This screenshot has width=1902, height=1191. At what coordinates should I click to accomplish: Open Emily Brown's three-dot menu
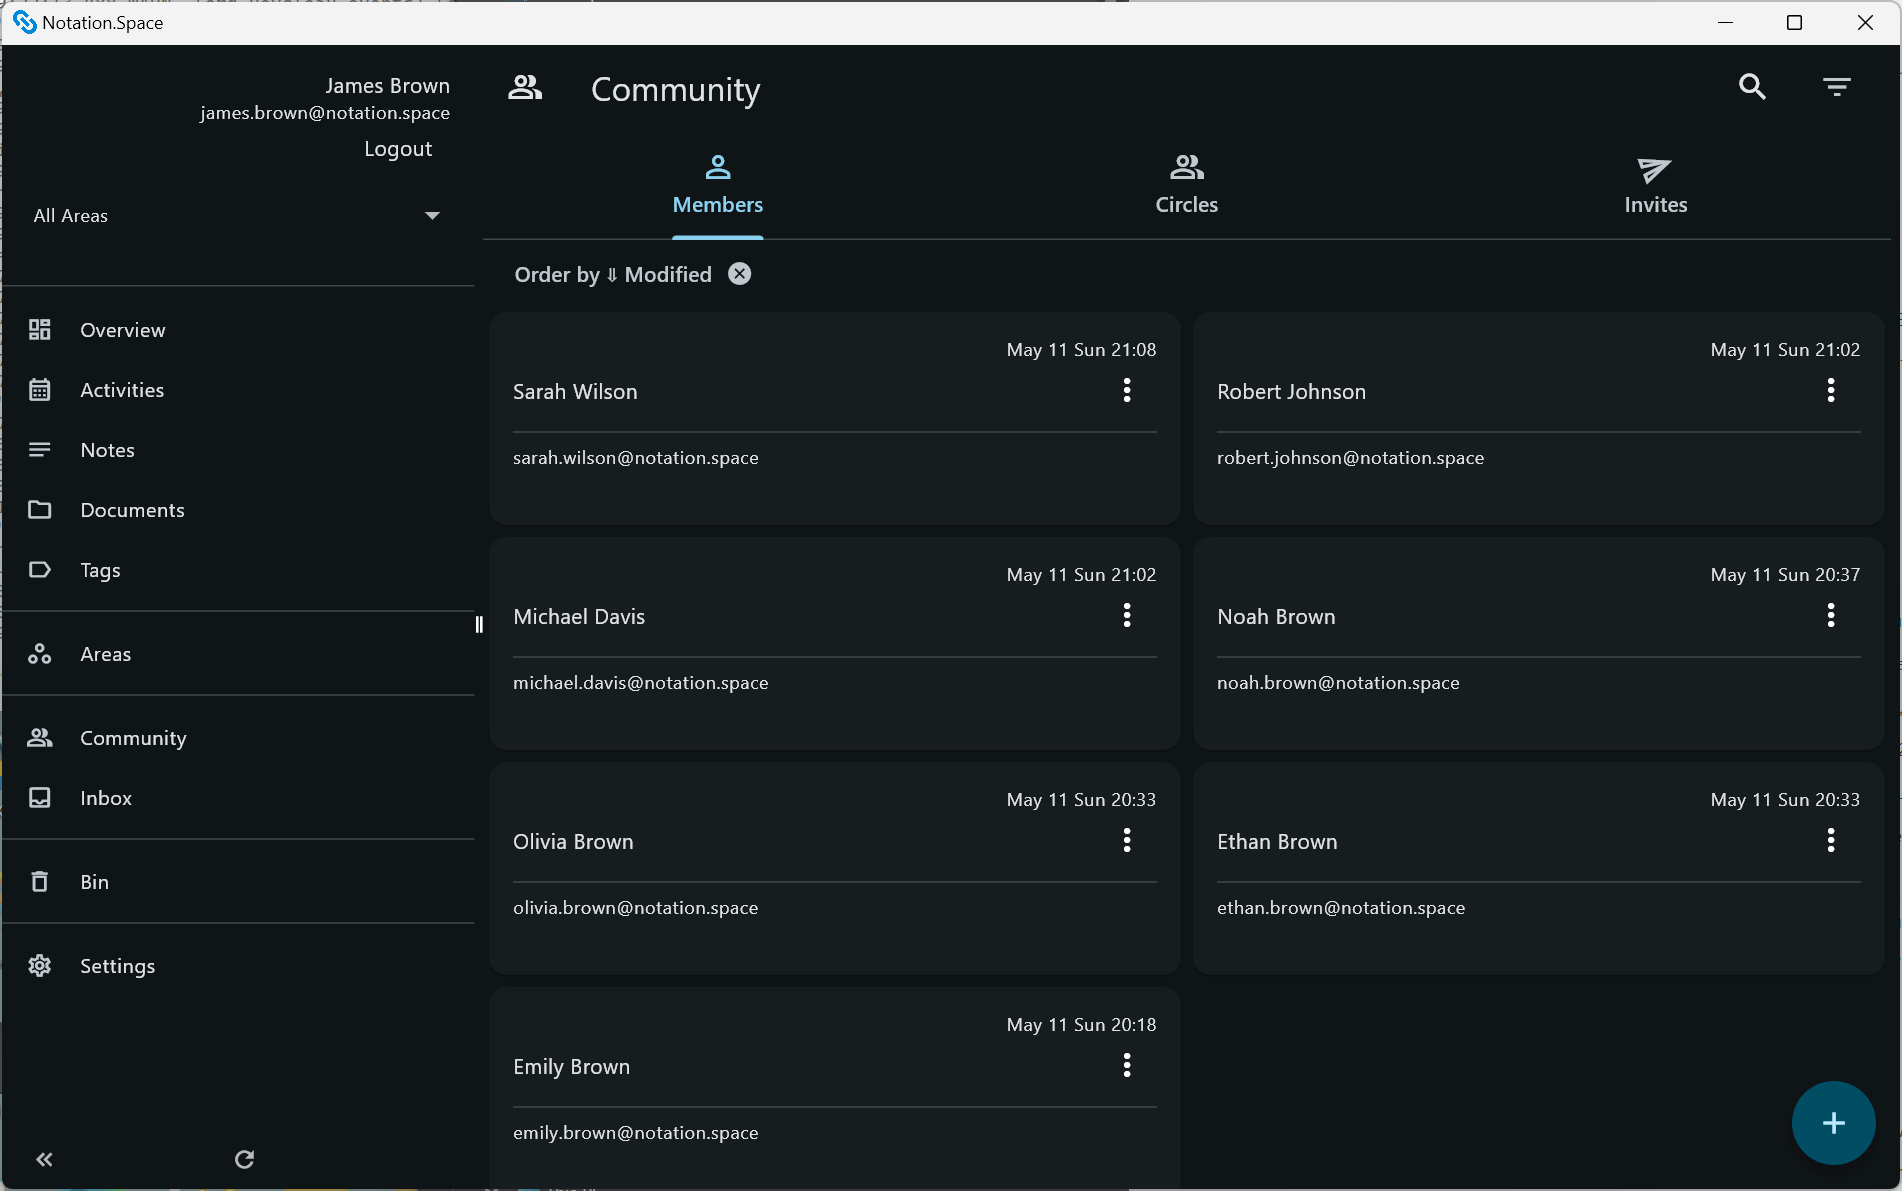(1127, 1066)
